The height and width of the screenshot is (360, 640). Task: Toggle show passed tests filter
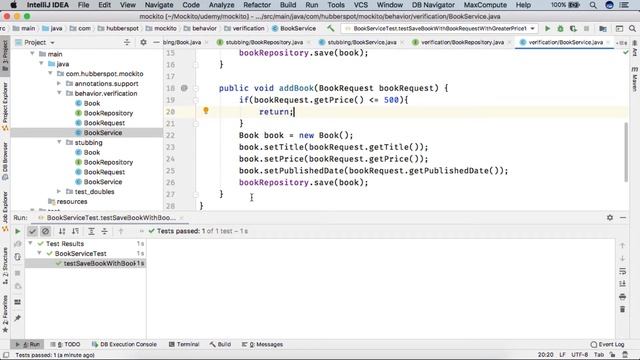32,231
